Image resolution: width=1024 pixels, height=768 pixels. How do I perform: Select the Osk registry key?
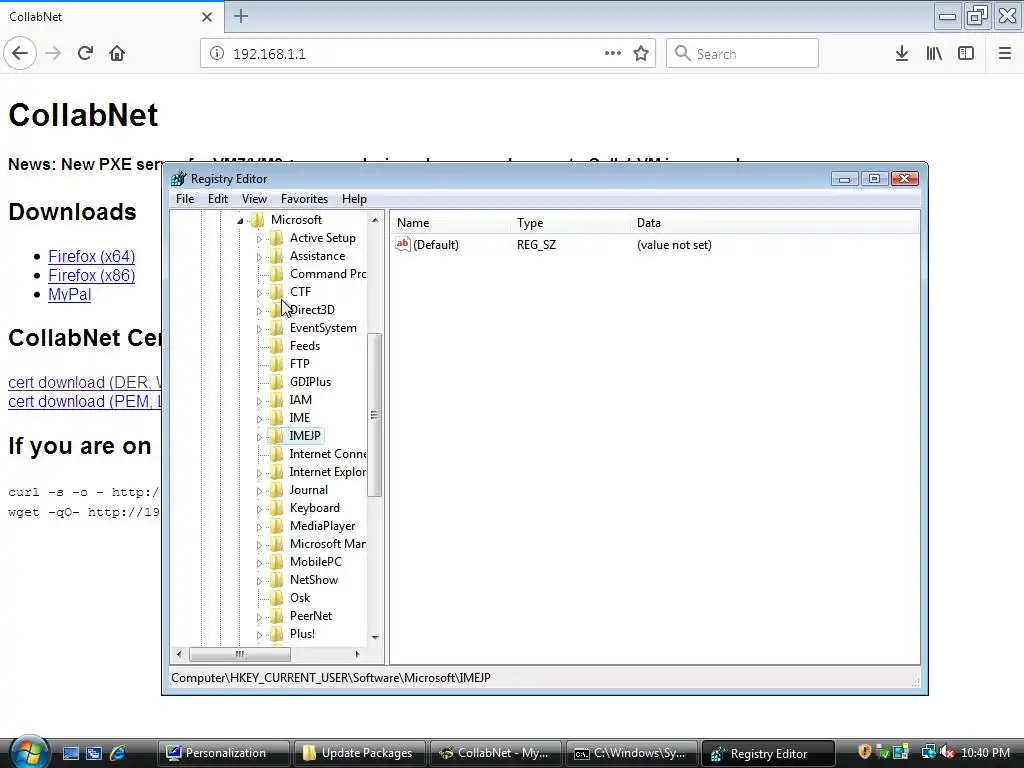[300, 598]
